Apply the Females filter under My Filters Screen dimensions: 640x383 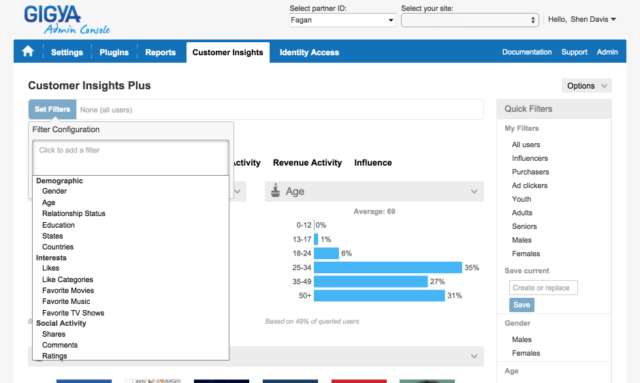coord(526,254)
